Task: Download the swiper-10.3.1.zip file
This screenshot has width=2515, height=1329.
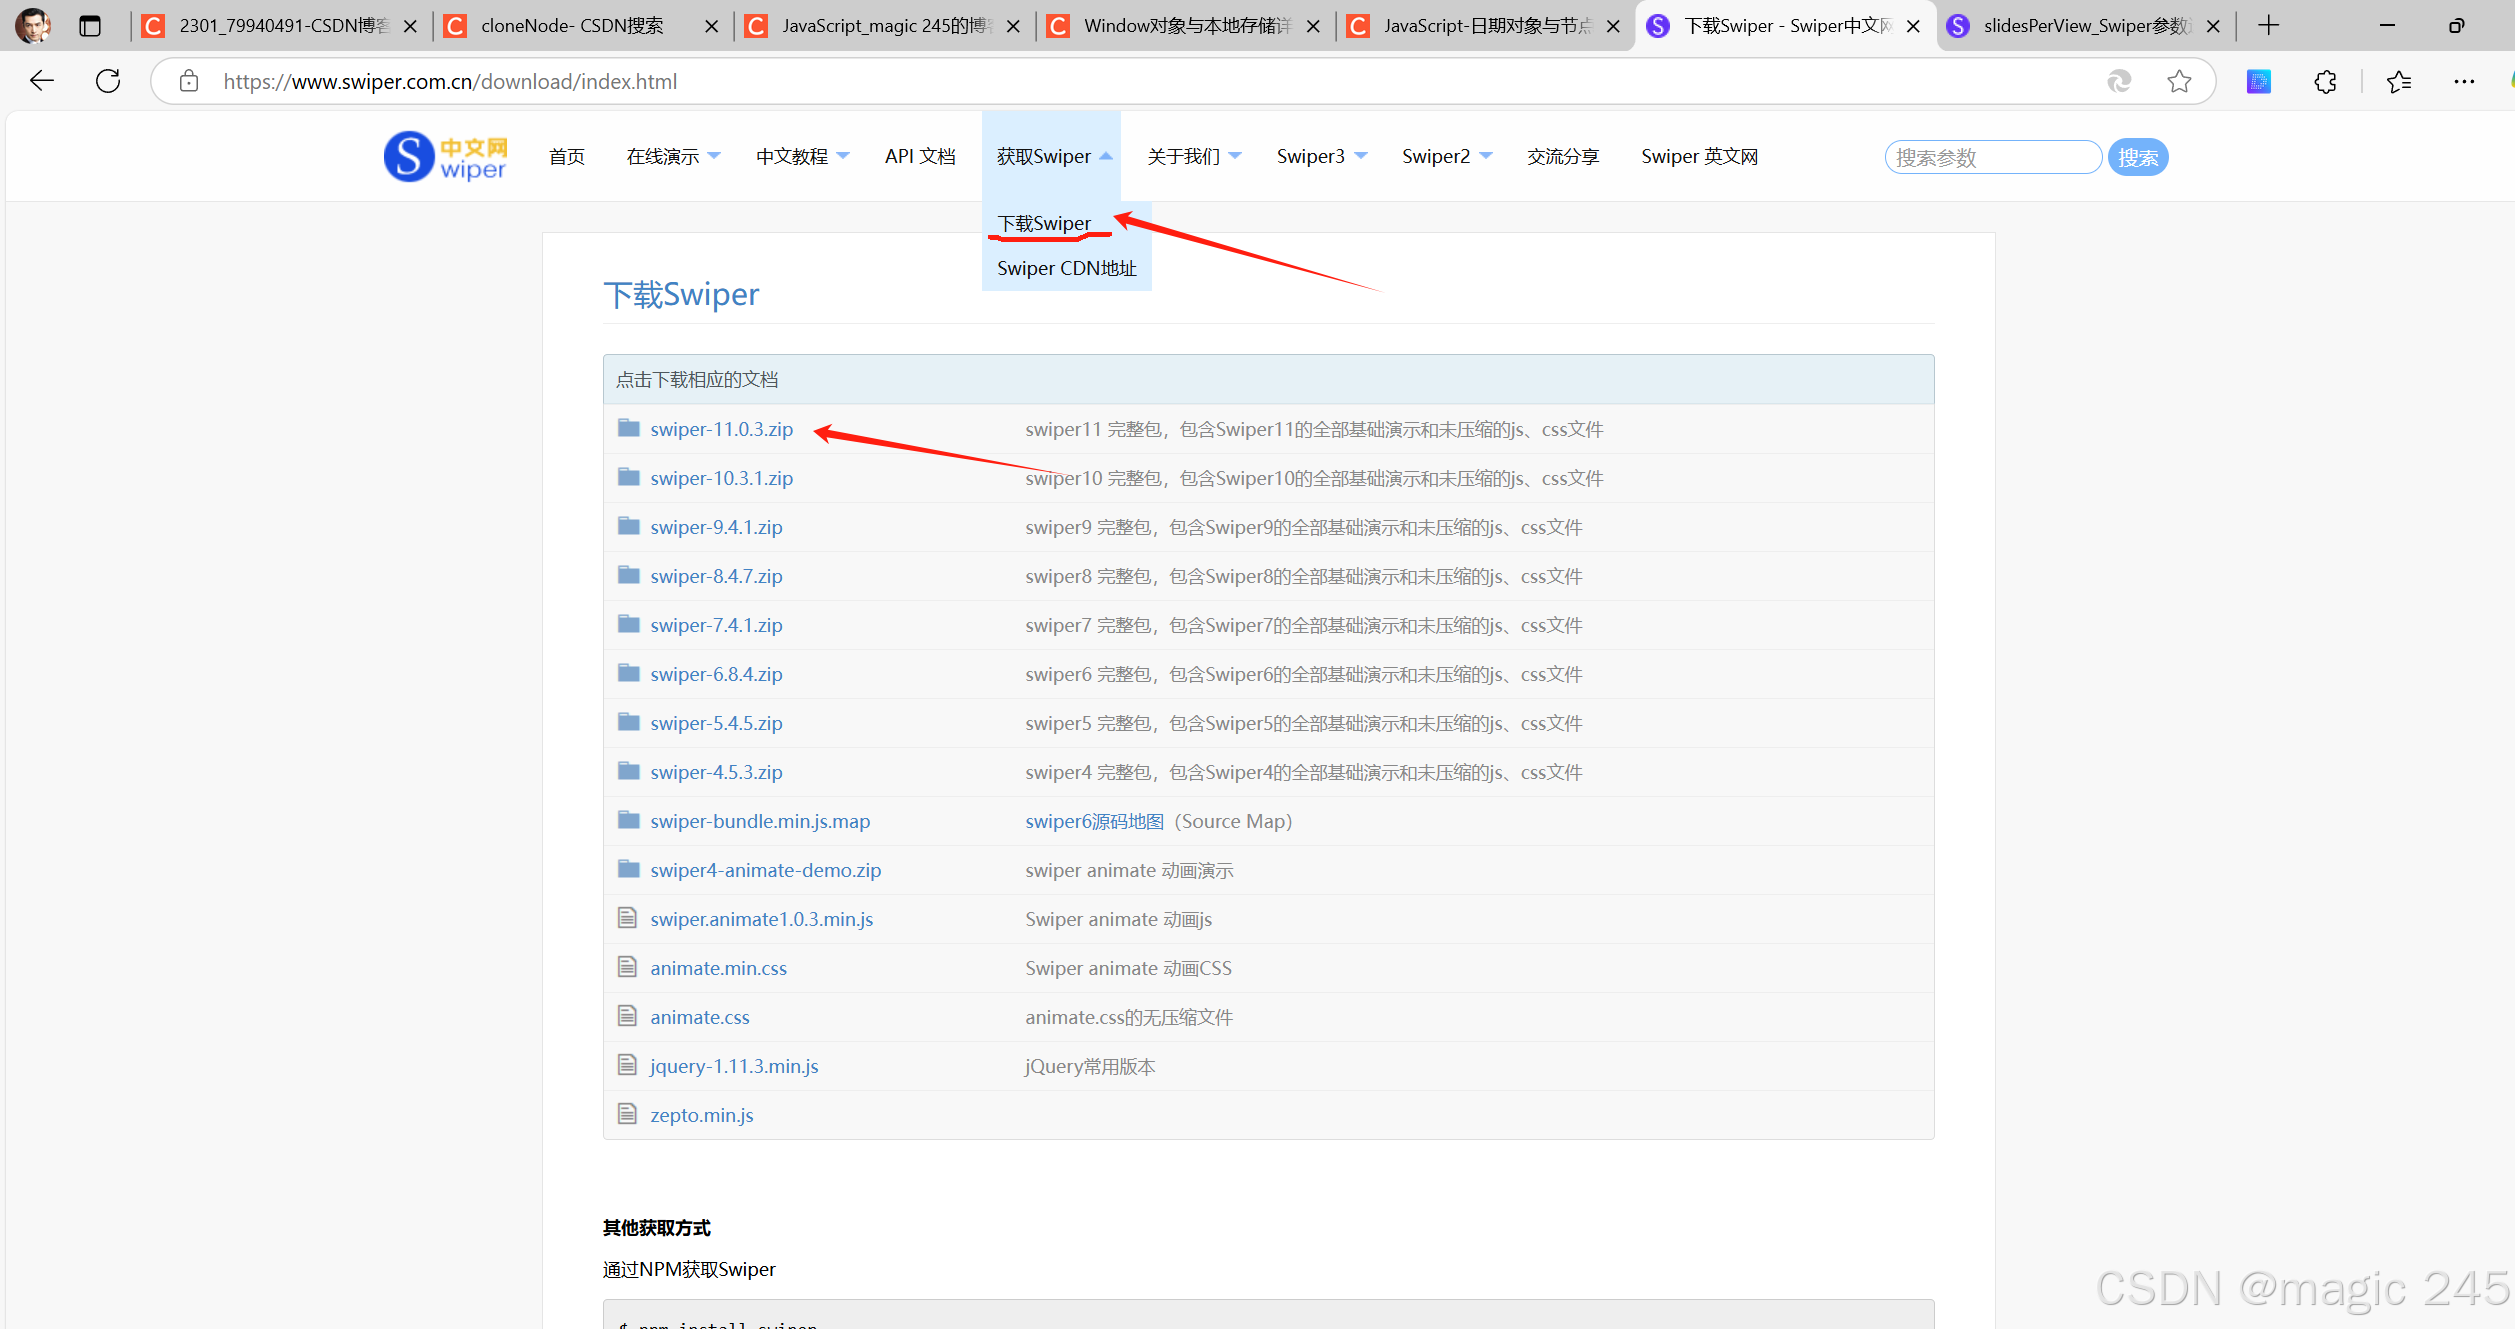Action: pos(721,478)
